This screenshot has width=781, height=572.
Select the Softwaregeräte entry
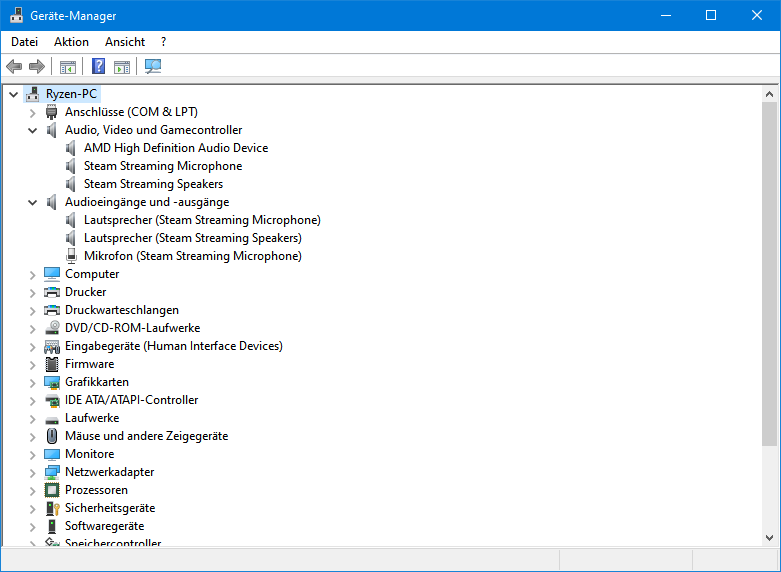105,526
